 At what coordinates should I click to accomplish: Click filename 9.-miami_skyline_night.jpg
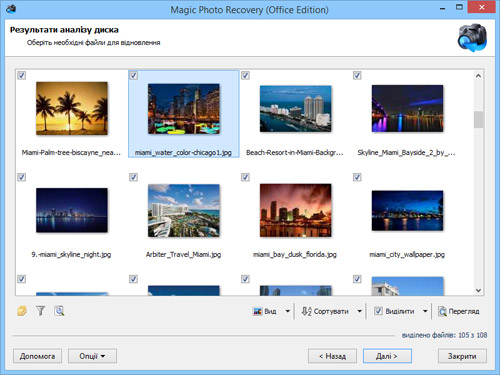[x=71, y=255]
